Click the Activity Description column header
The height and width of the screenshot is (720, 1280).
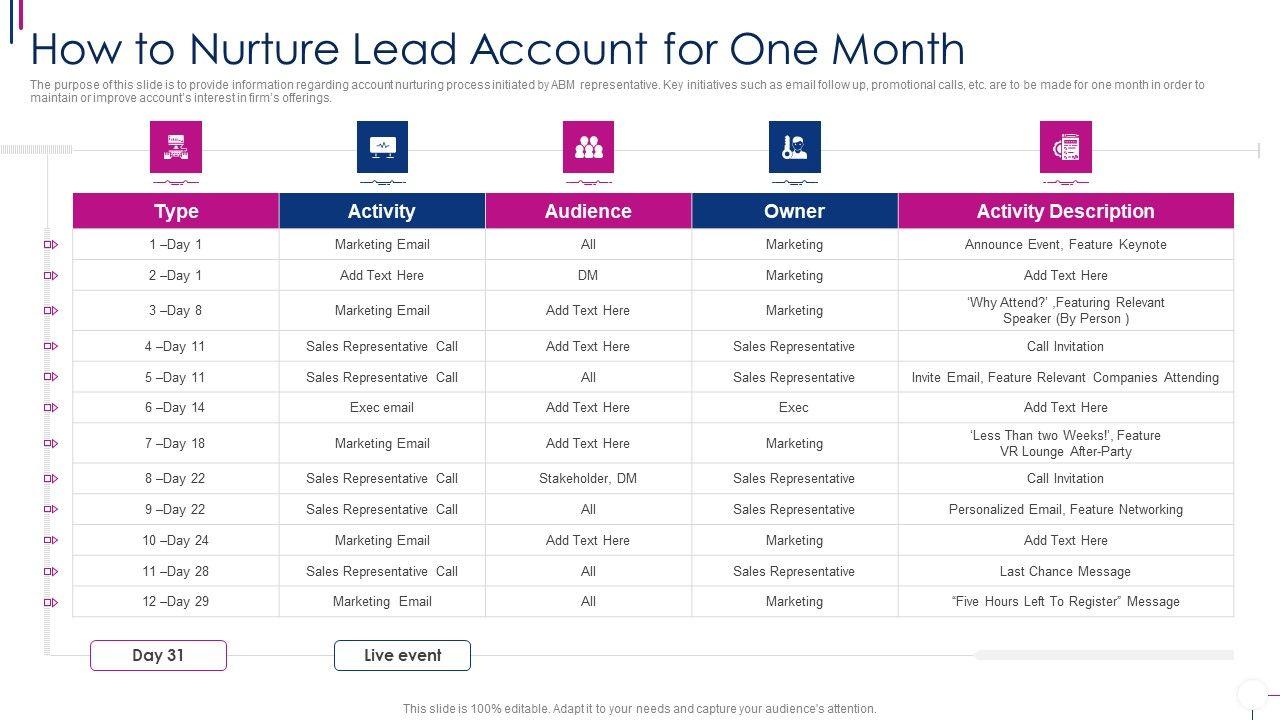pos(1065,211)
